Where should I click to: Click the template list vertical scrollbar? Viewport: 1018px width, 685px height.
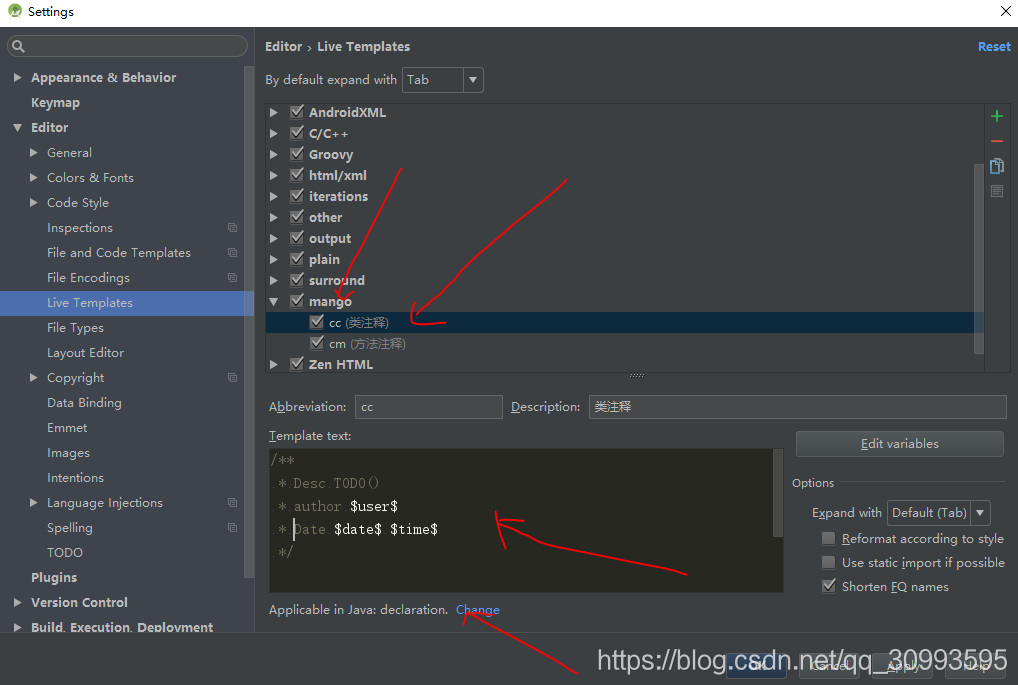coord(979,258)
